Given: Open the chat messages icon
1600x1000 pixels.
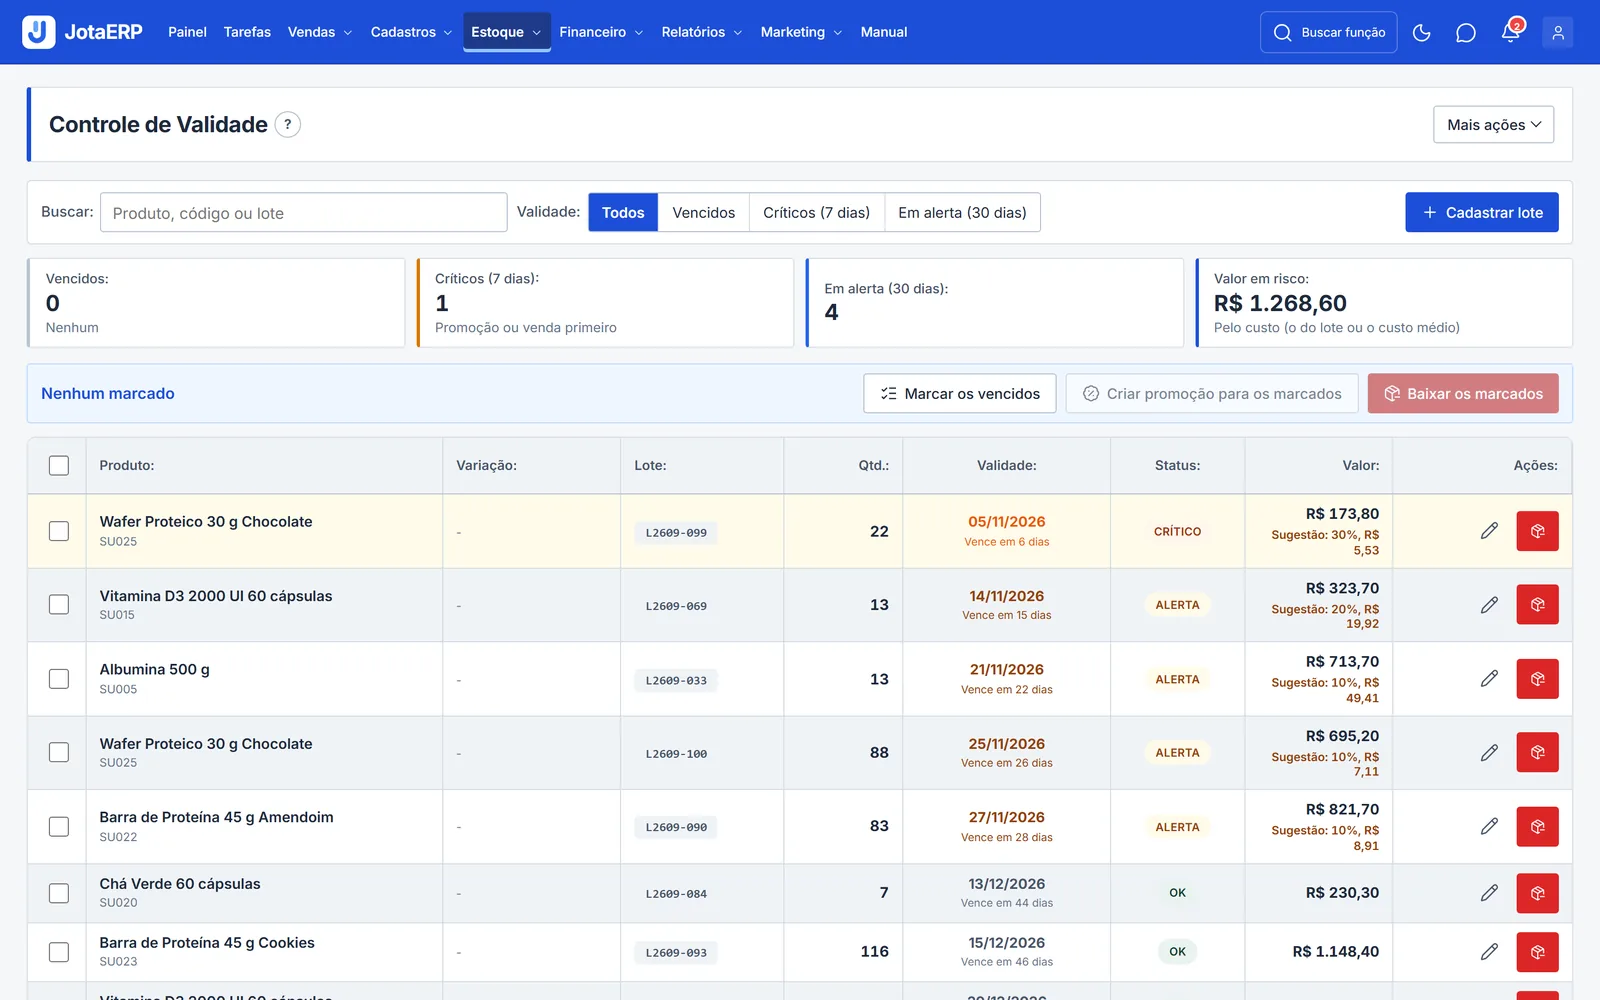Looking at the screenshot, I should click(1466, 33).
